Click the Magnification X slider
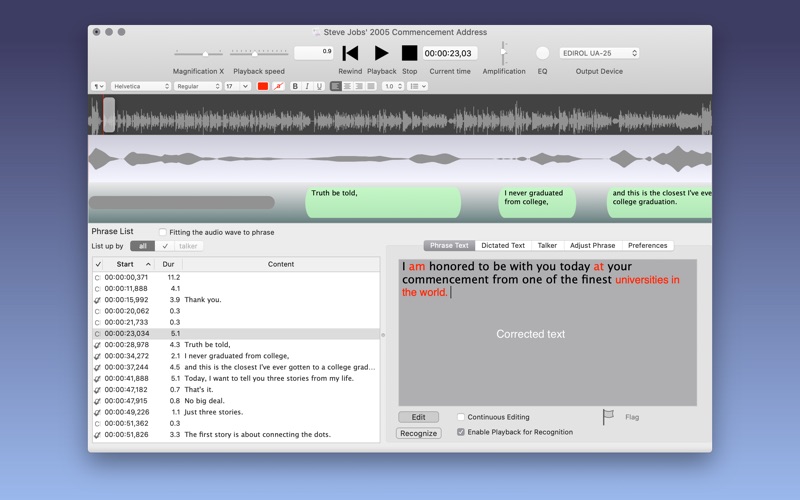This screenshot has width=800, height=500. pos(198,53)
